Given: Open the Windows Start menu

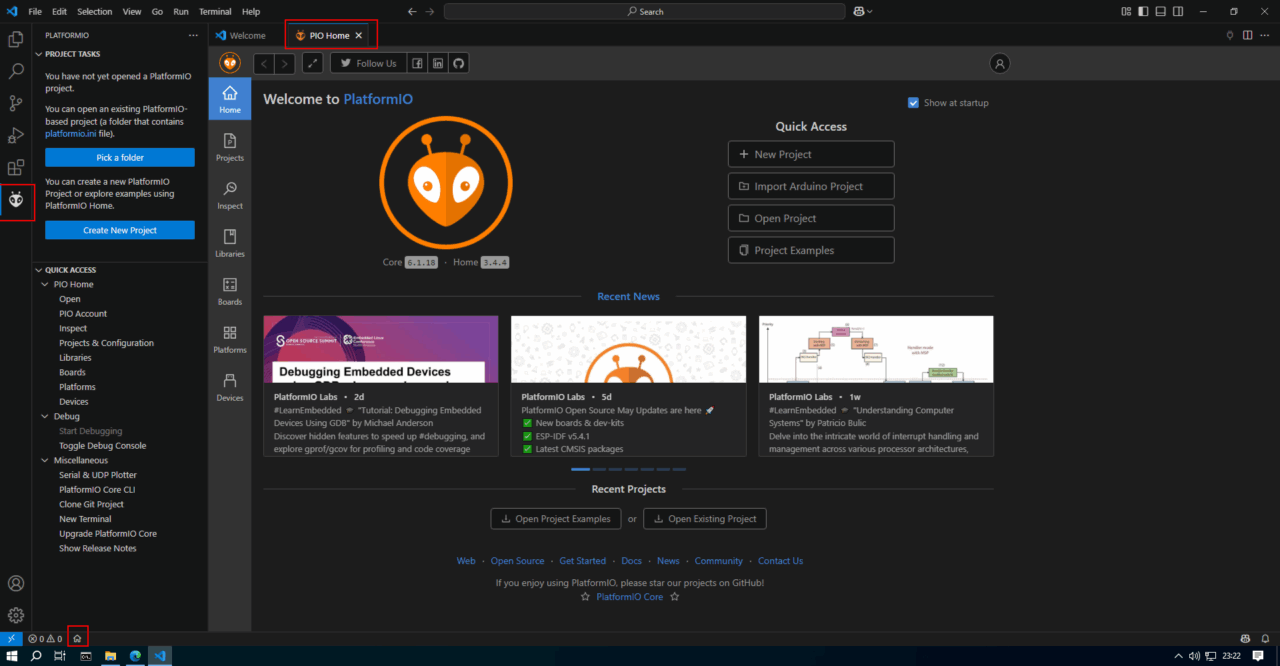Looking at the screenshot, I should tap(12, 656).
